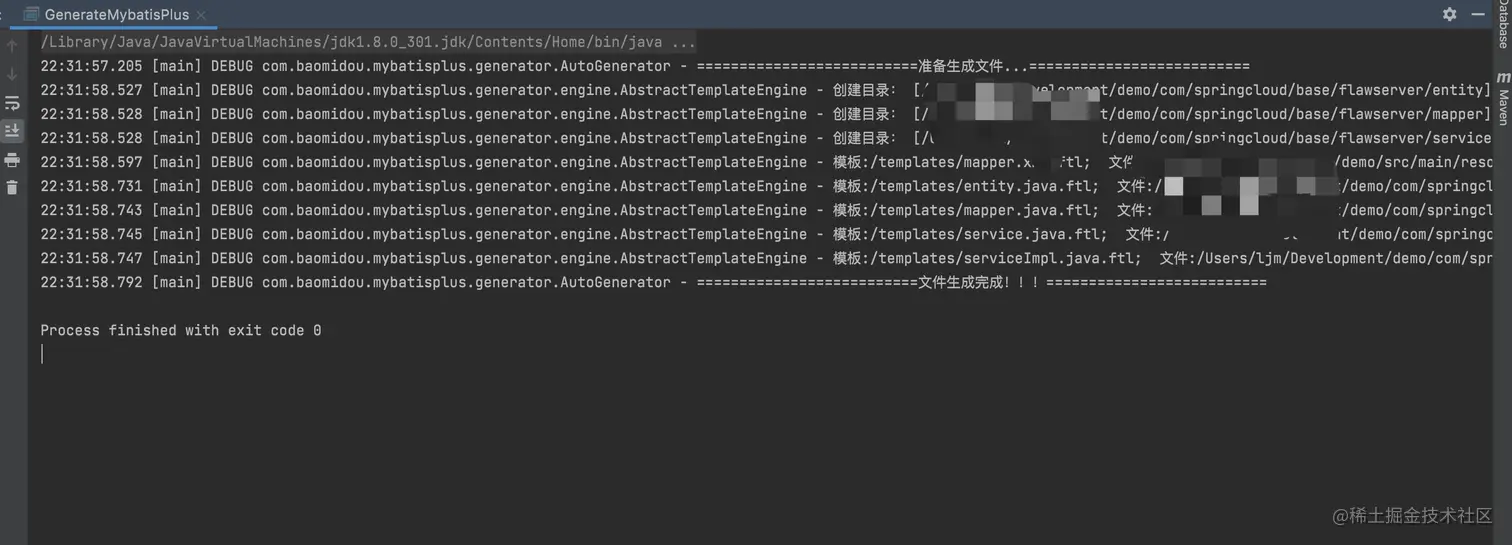Click the Up the Stack Trace arrow

pos(12,46)
